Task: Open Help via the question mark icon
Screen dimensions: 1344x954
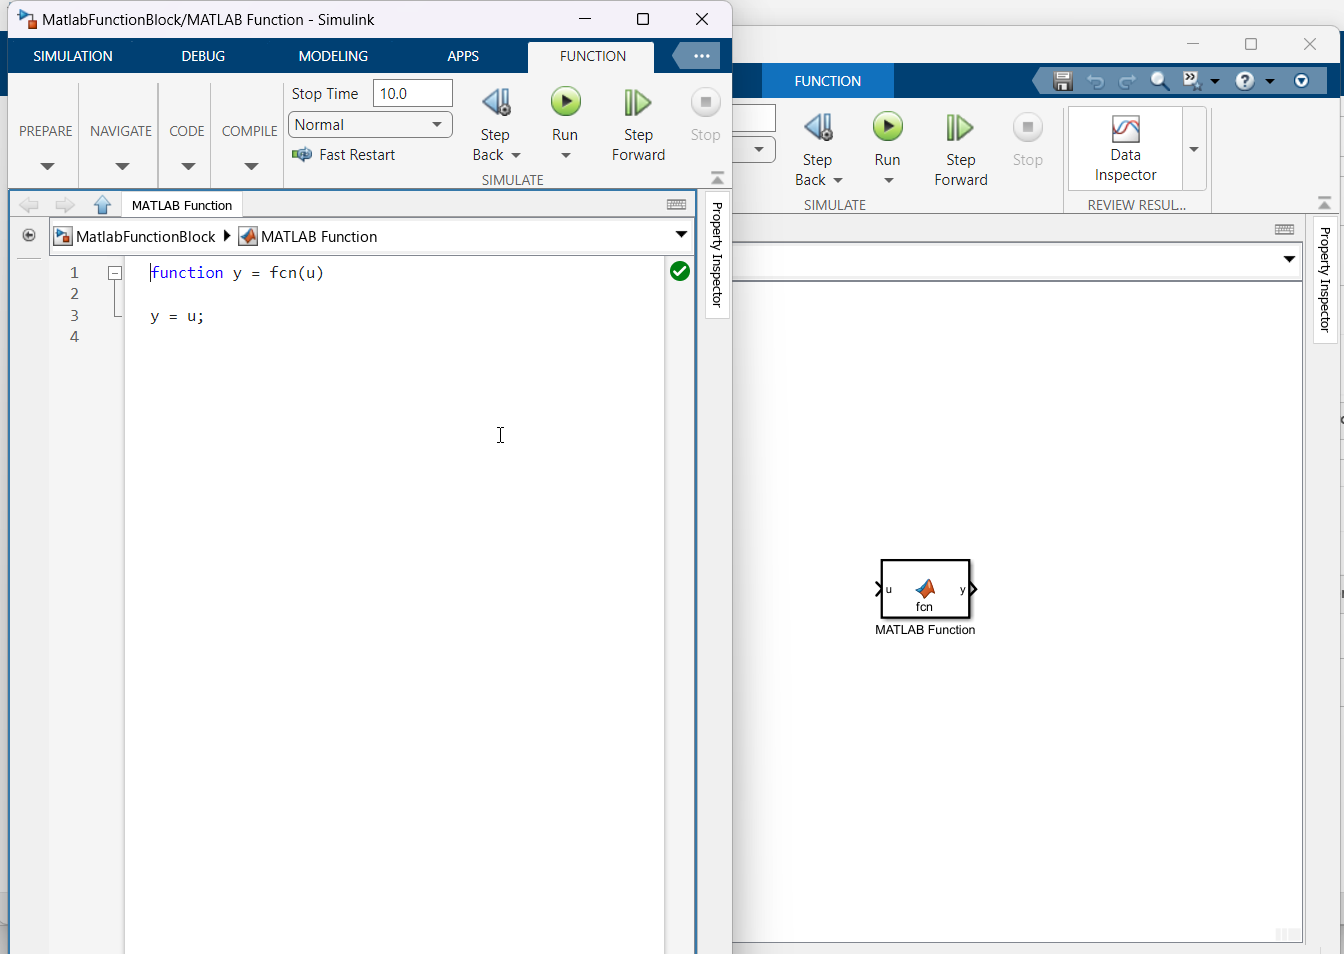Action: click(1245, 81)
